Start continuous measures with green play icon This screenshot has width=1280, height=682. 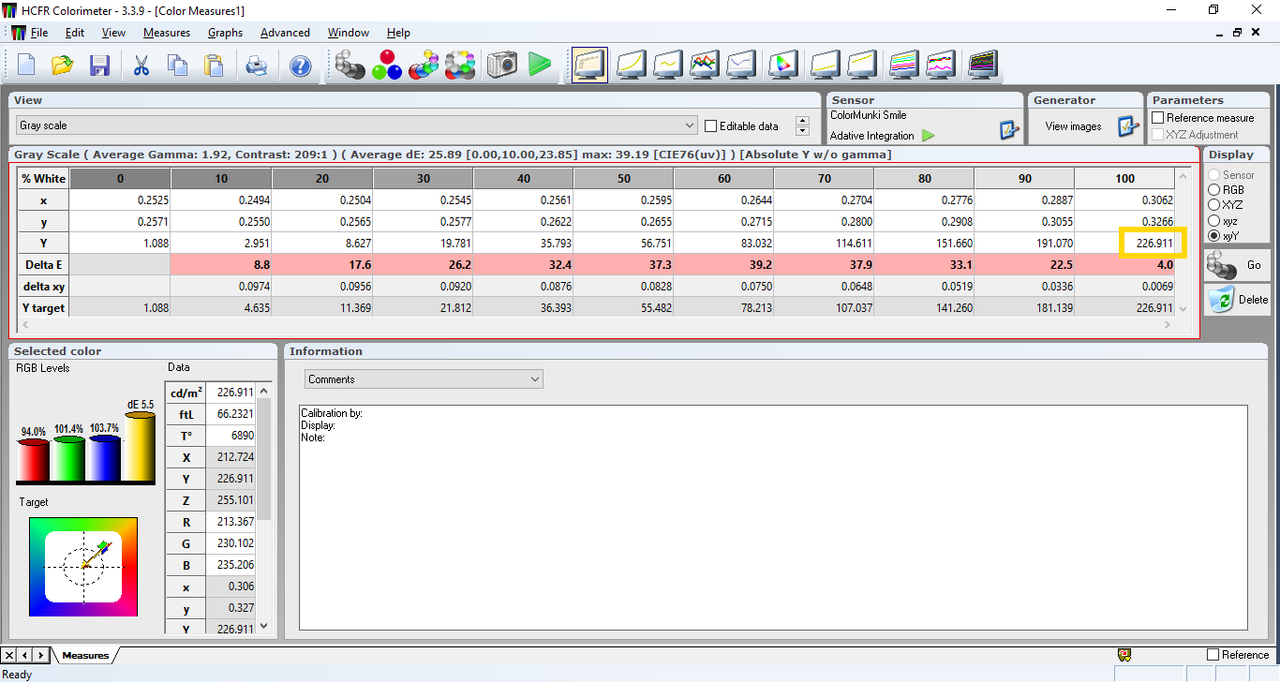(x=540, y=65)
